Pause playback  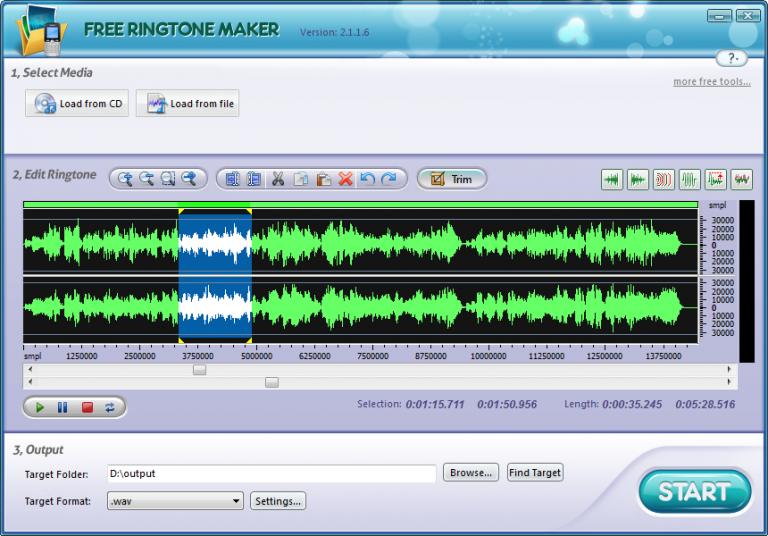63,407
